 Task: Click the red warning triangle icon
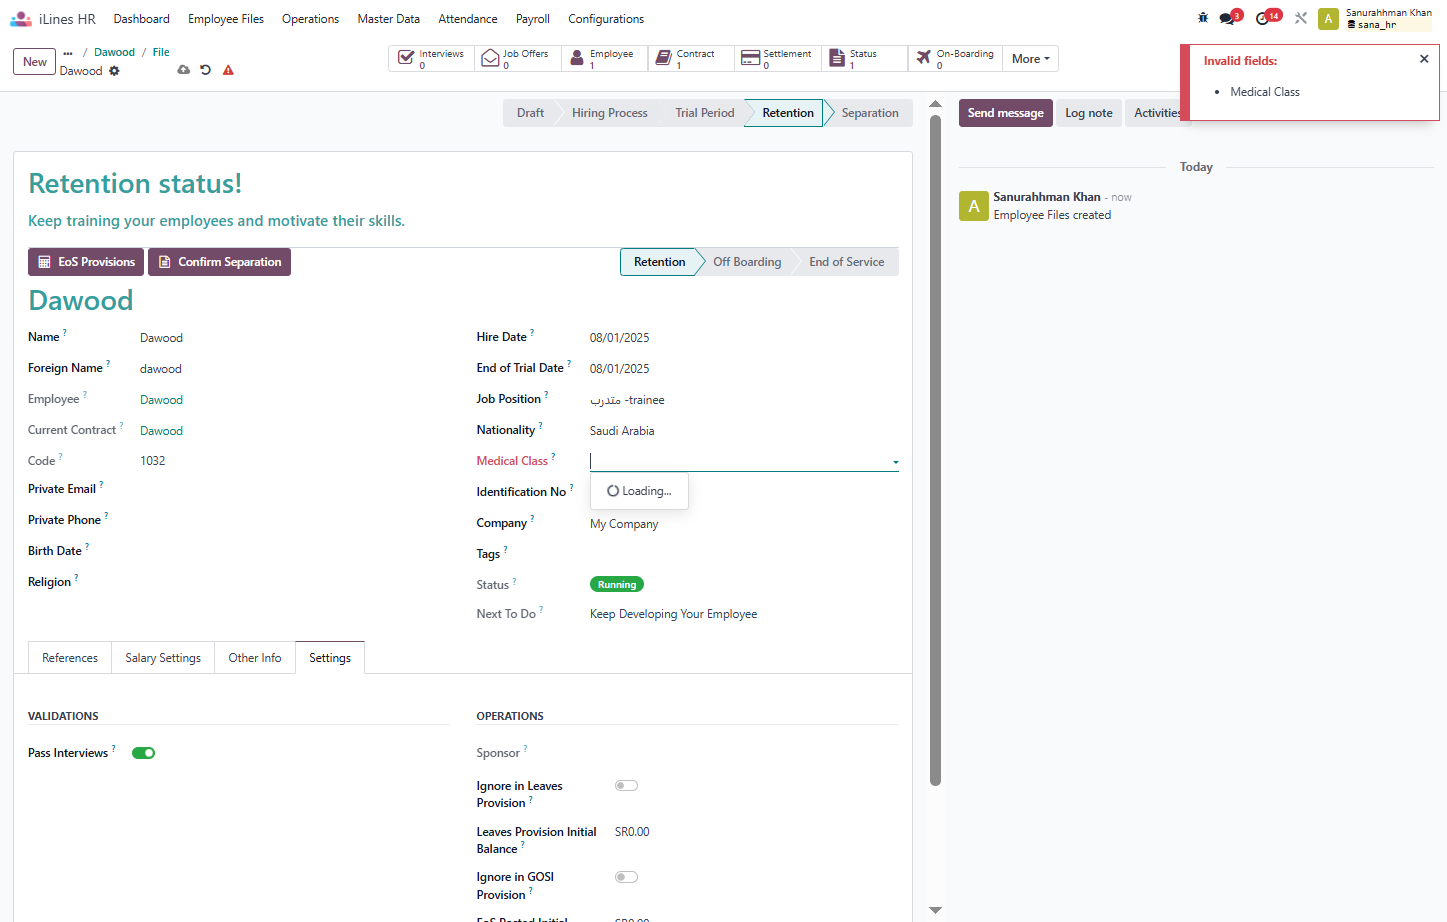[x=228, y=70]
